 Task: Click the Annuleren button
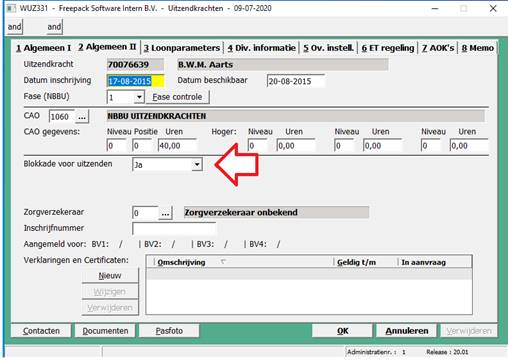pos(407,331)
